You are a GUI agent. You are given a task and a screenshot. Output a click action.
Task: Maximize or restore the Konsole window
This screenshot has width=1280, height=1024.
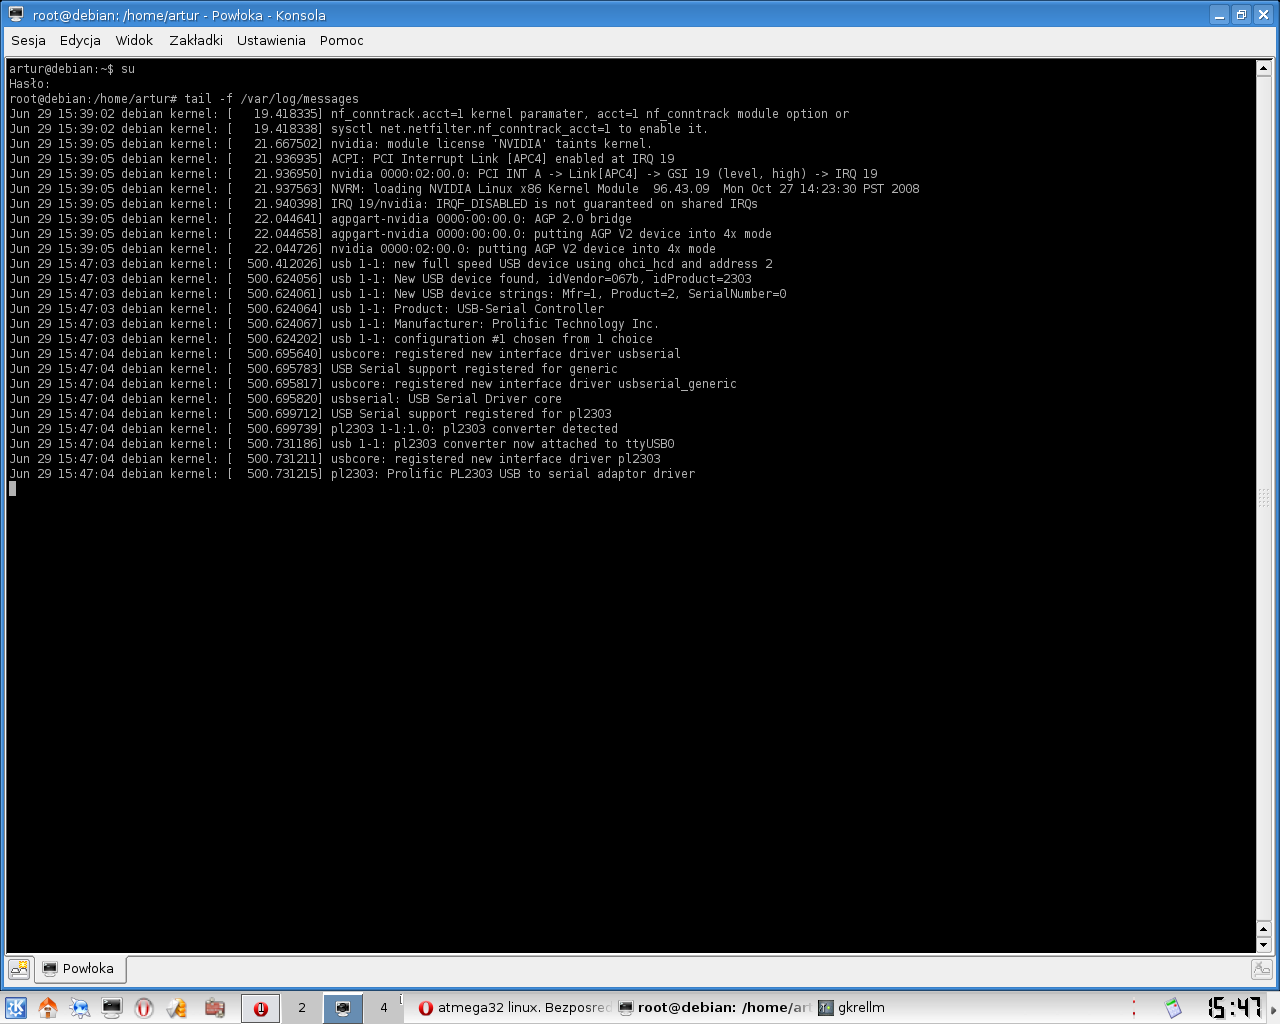(x=1241, y=15)
